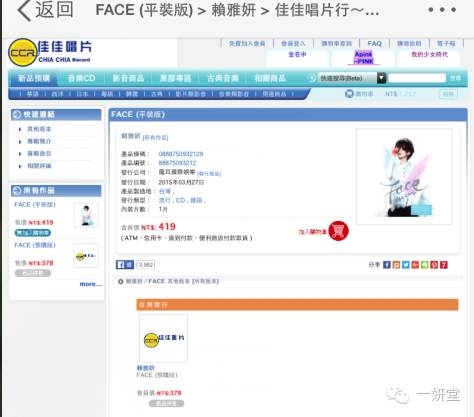Open the sidebar FACE 預購版 logo thumbnail
The width and height of the screenshot is (474, 417).
(x=86, y=256)
